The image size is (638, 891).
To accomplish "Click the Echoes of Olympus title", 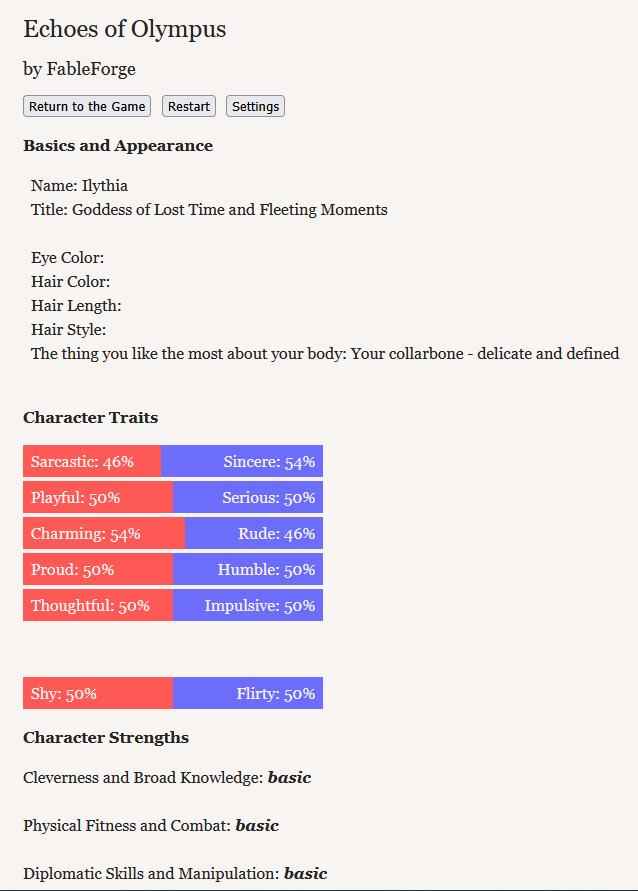I will pyautogui.click(x=125, y=29).
